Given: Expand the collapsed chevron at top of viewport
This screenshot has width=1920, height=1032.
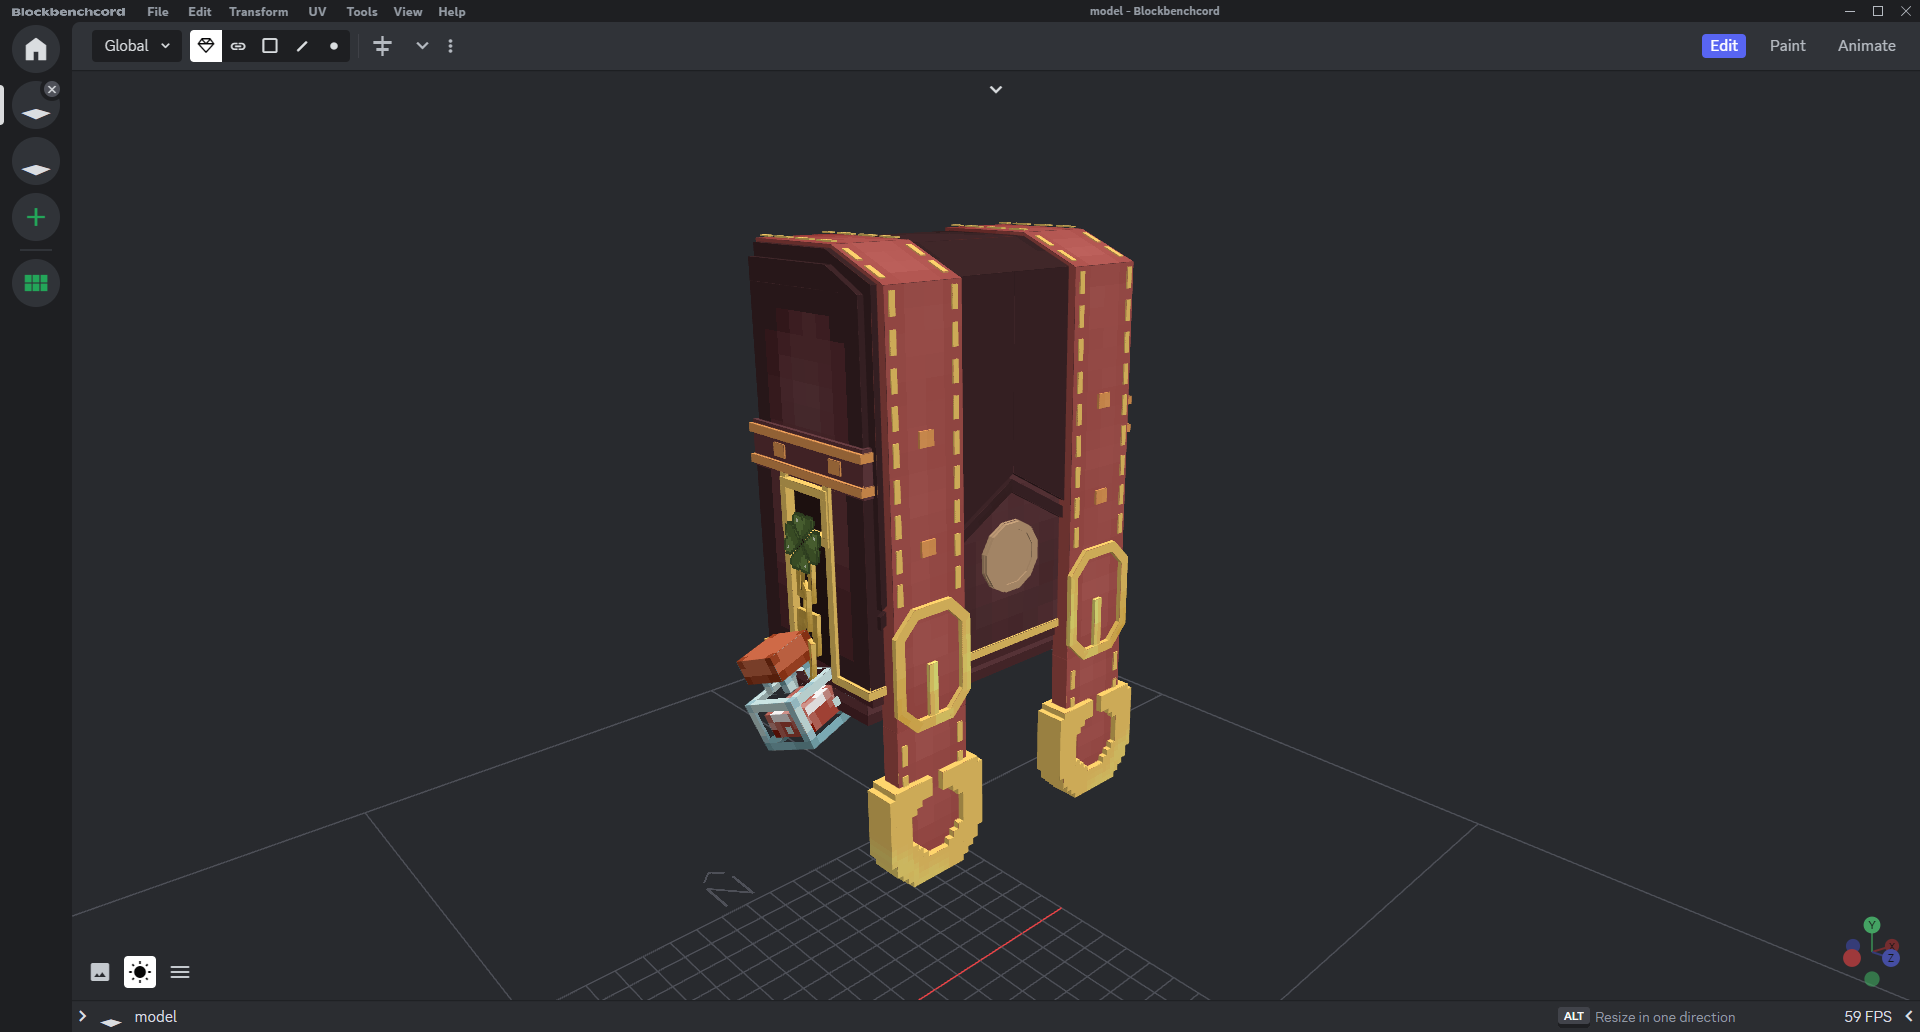Looking at the screenshot, I should [x=996, y=90].
